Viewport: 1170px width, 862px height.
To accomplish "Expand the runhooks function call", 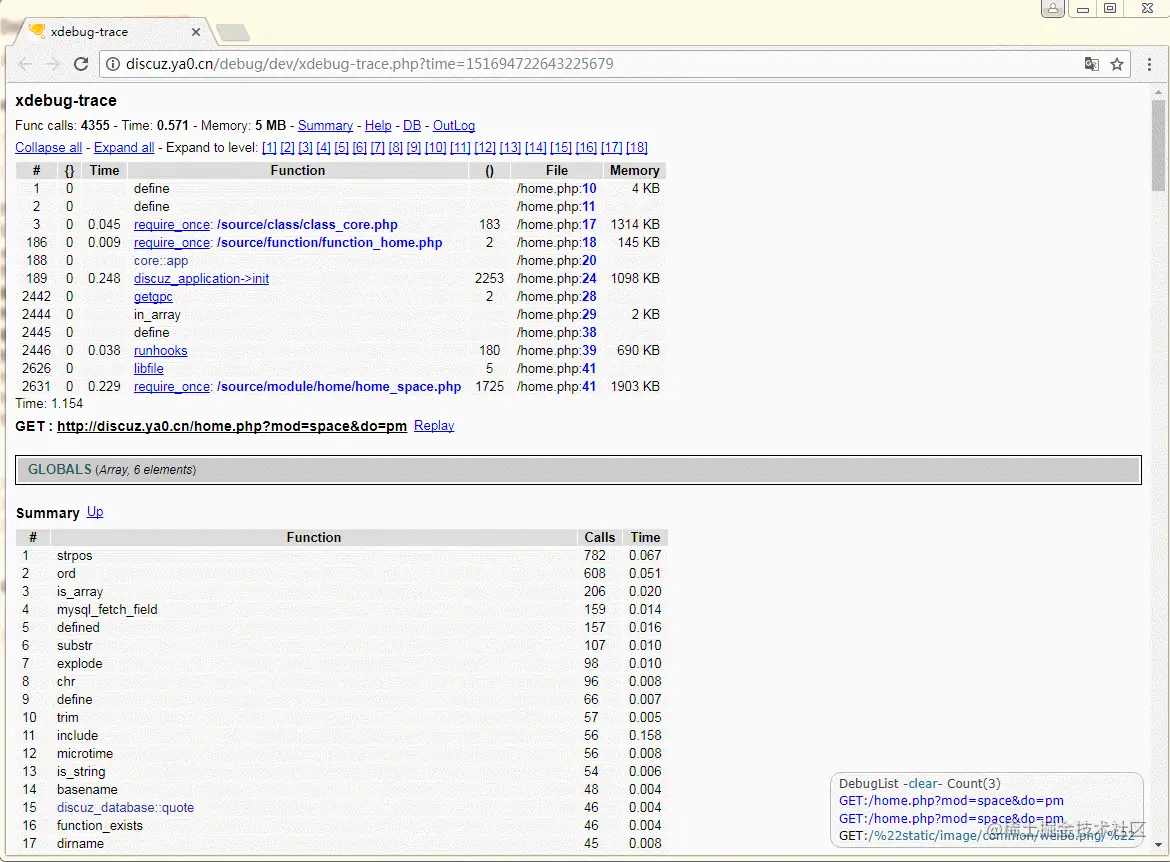I will coord(160,350).
